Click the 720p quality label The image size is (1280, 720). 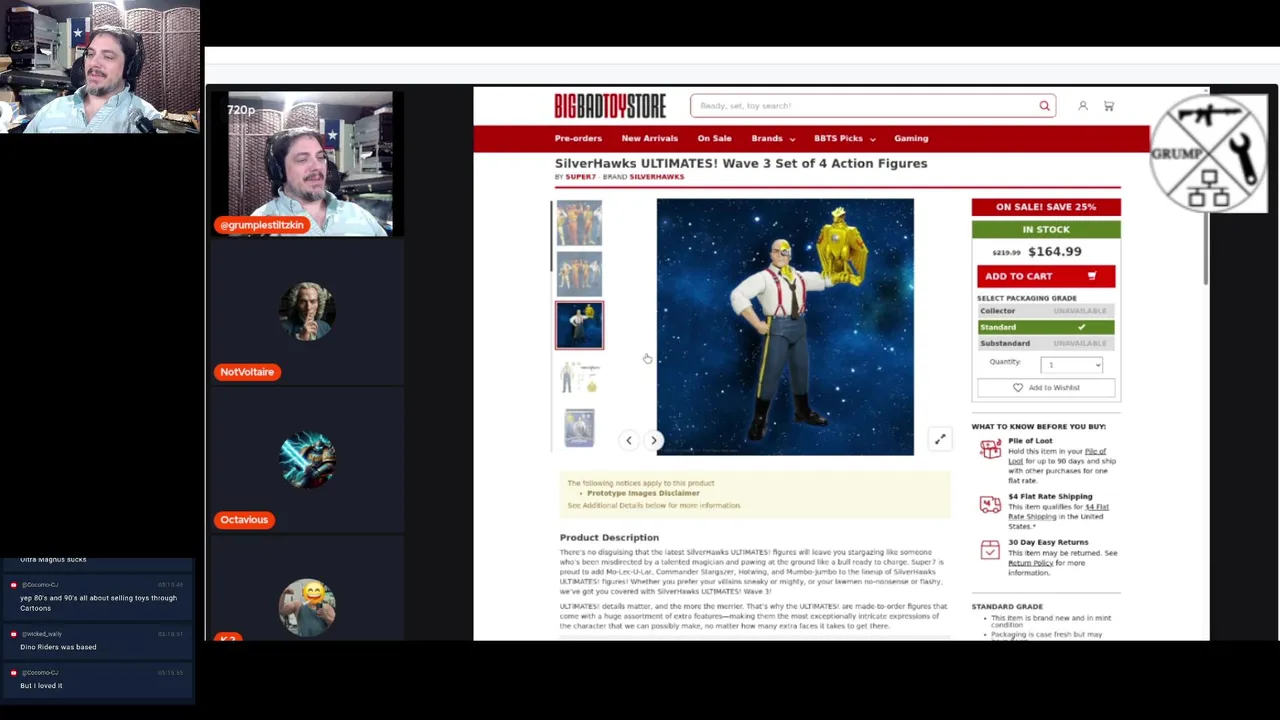tap(241, 110)
